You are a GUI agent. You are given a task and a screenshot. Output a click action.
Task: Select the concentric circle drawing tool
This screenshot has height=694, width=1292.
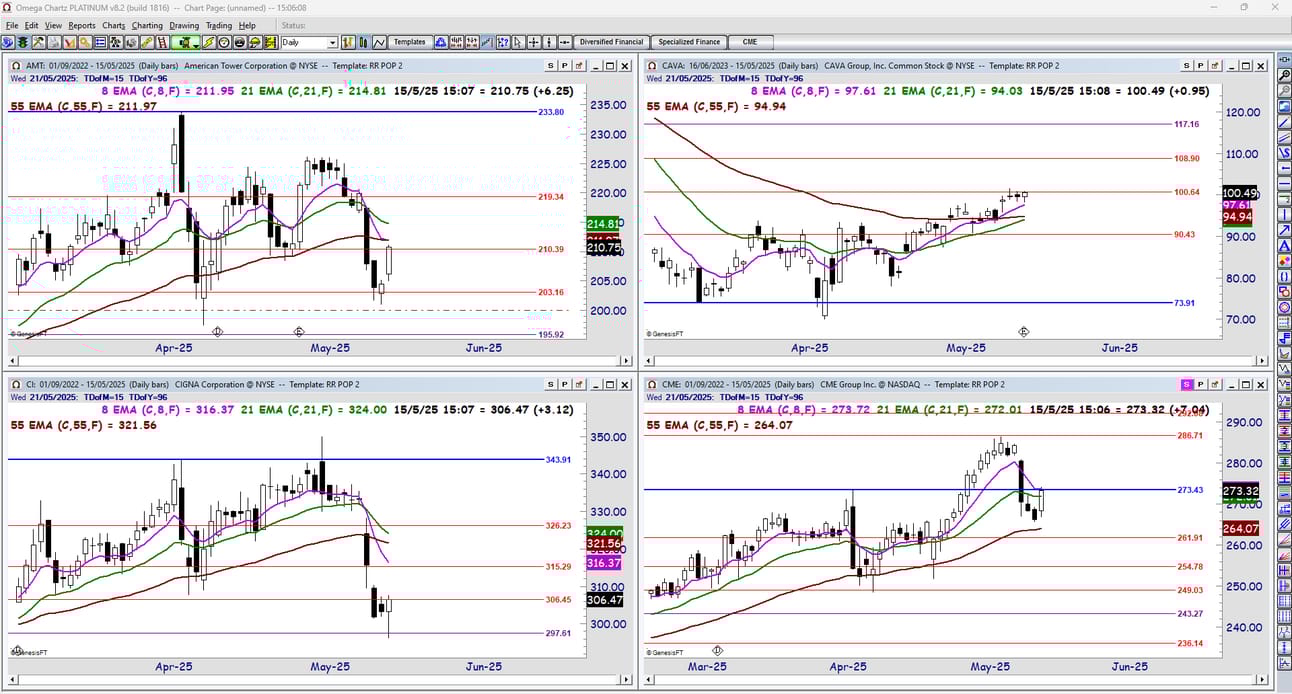click(1282, 307)
